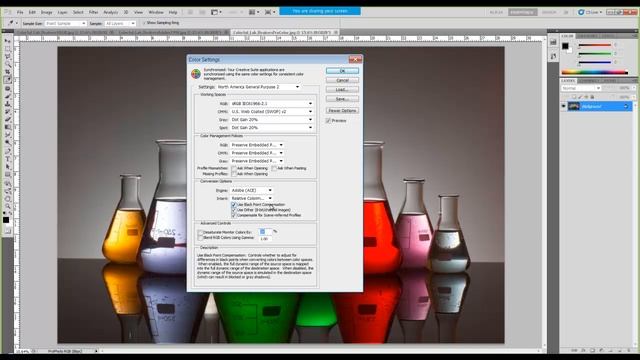Screen dimensions: 640x360
Task: Click the color spectrum ramp bar
Action: pos(595,73)
